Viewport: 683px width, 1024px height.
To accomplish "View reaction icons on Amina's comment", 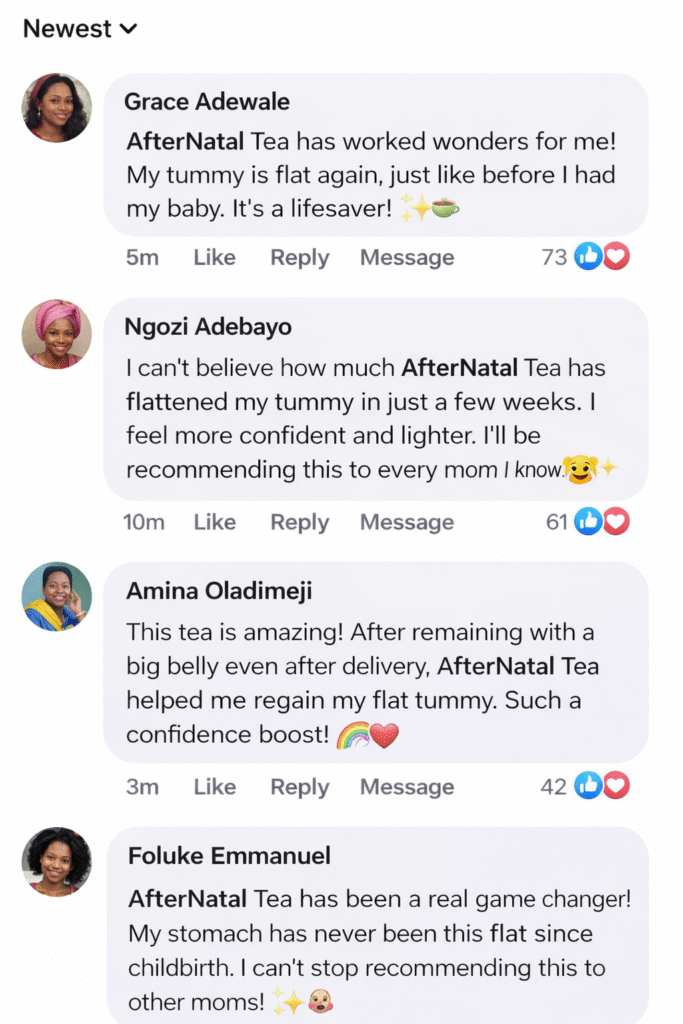I will point(602,786).
